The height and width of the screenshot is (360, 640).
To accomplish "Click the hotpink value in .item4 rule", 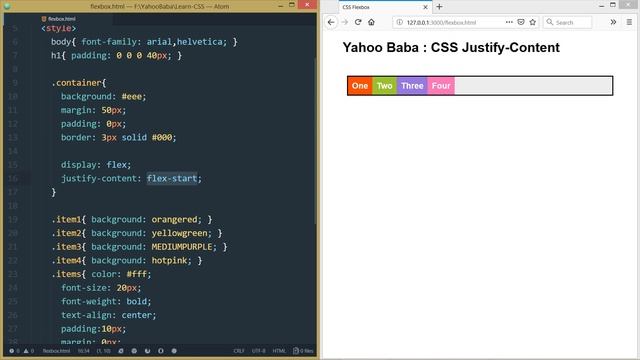I will tap(169, 260).
